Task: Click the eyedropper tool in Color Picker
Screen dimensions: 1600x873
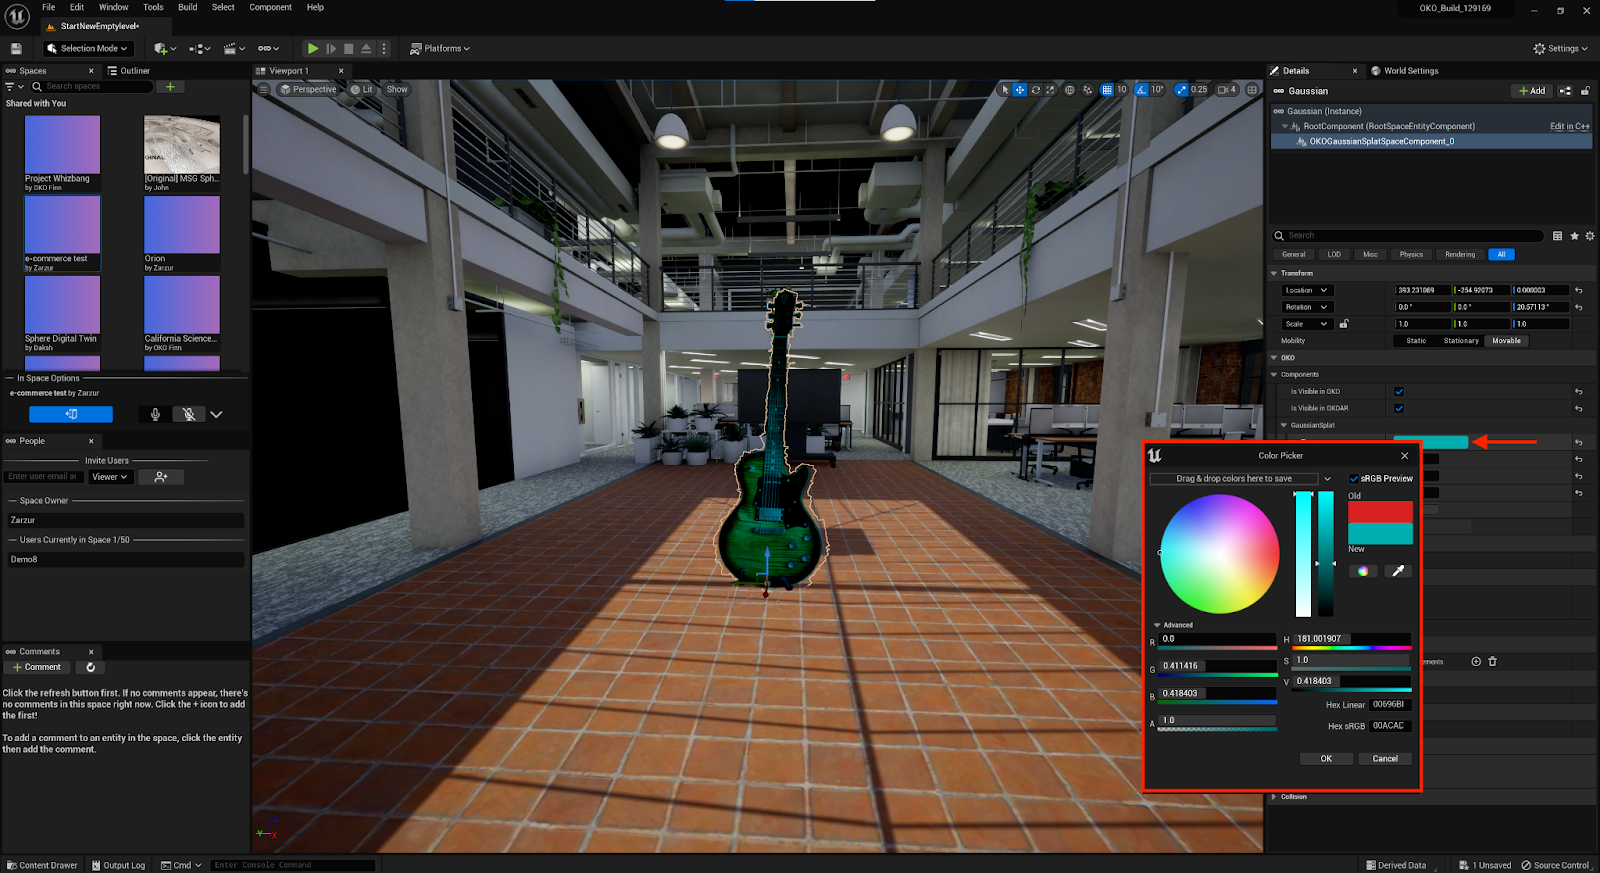Action: point(1397,571)
